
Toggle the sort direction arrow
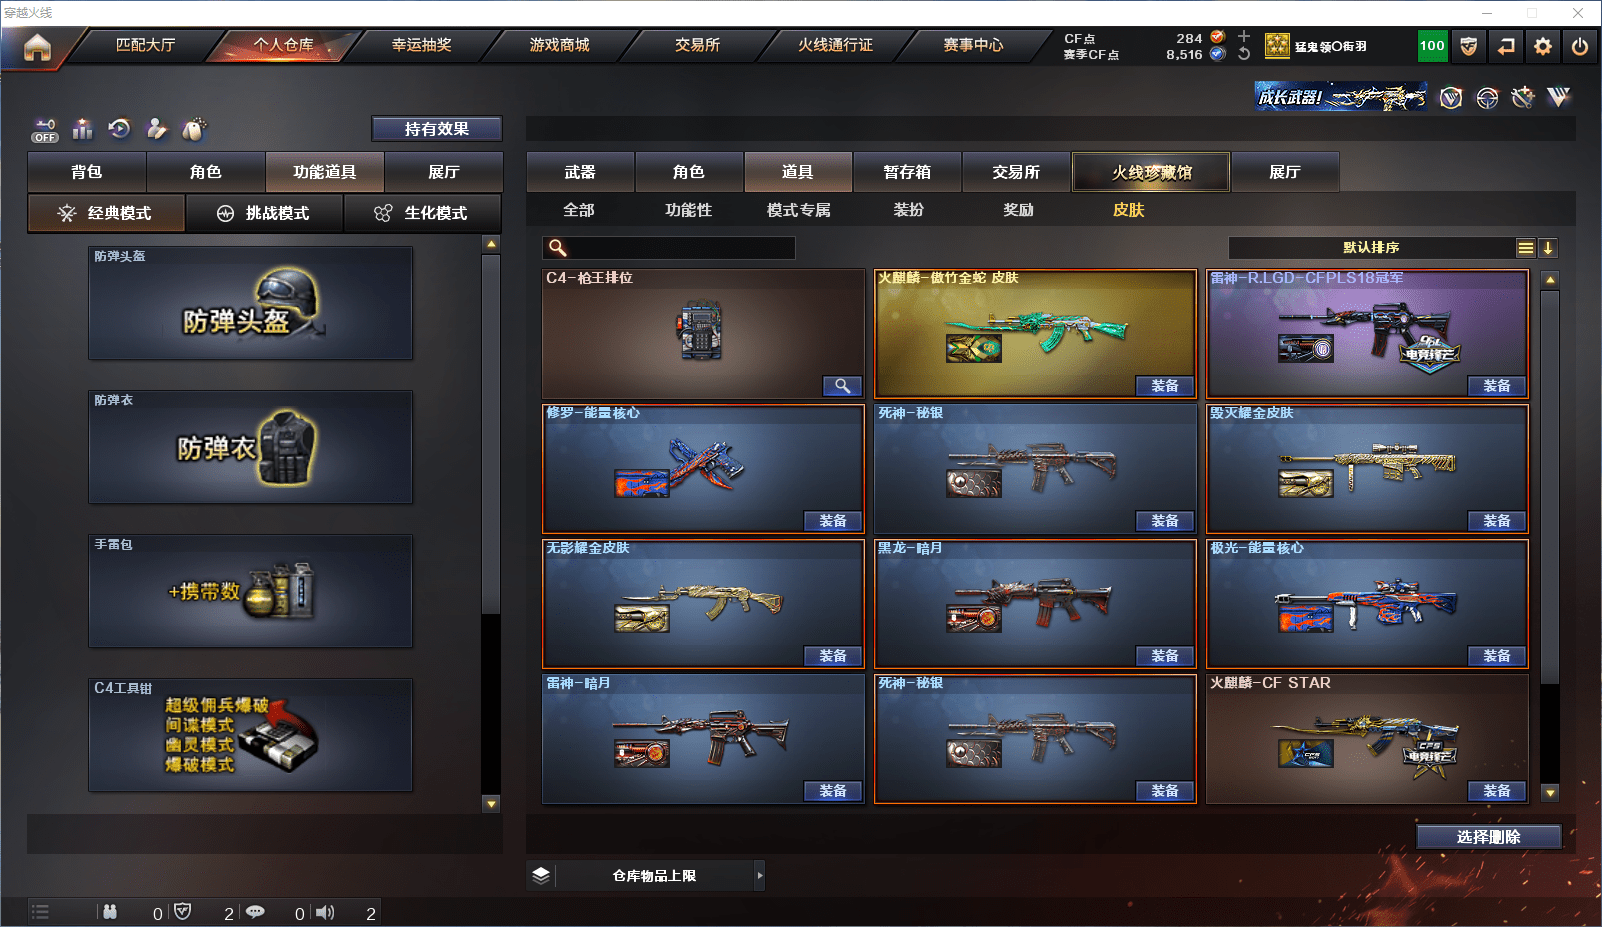coord(1548,248)
